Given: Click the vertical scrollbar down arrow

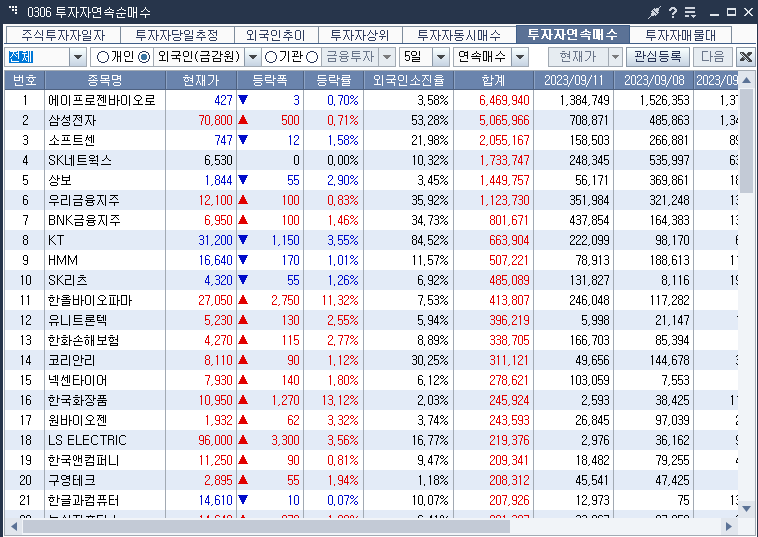Looking at the screenshot, I should 746,508.
